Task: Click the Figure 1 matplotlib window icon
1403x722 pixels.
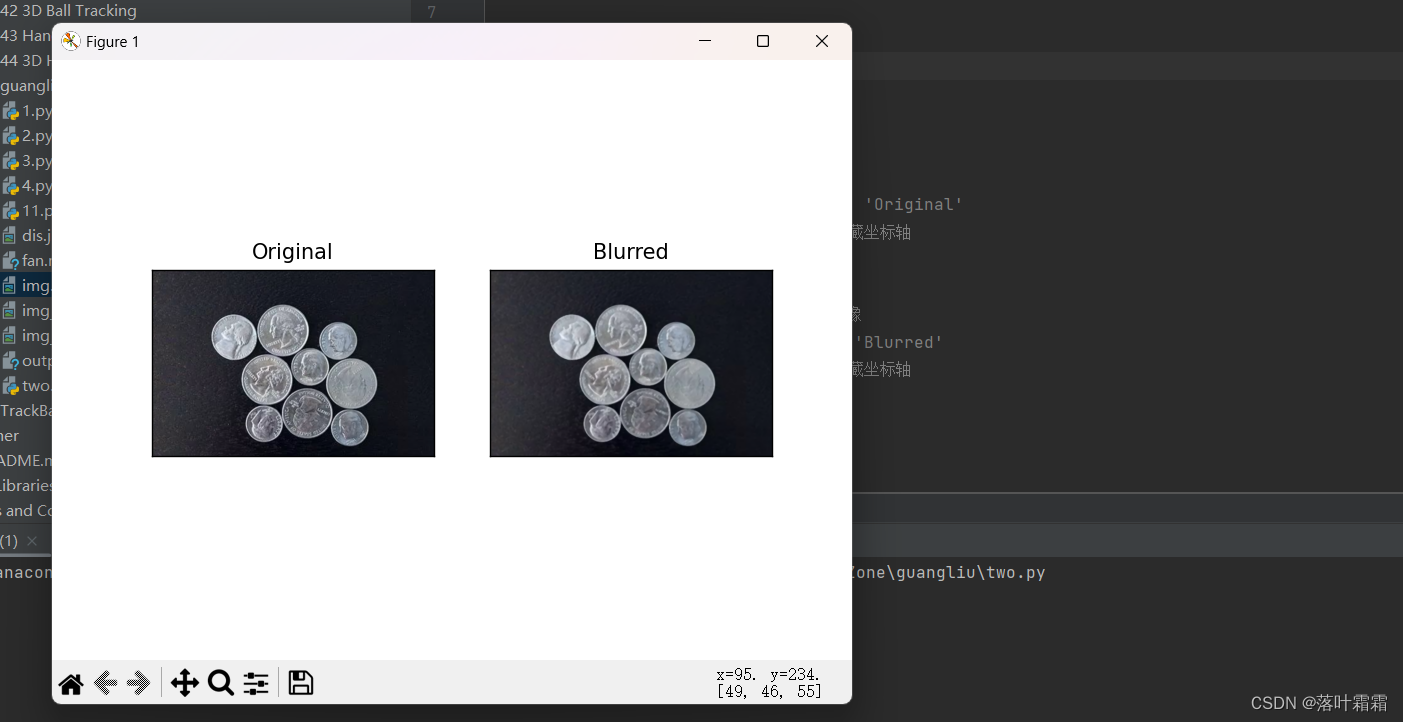Action: point(71,41)
